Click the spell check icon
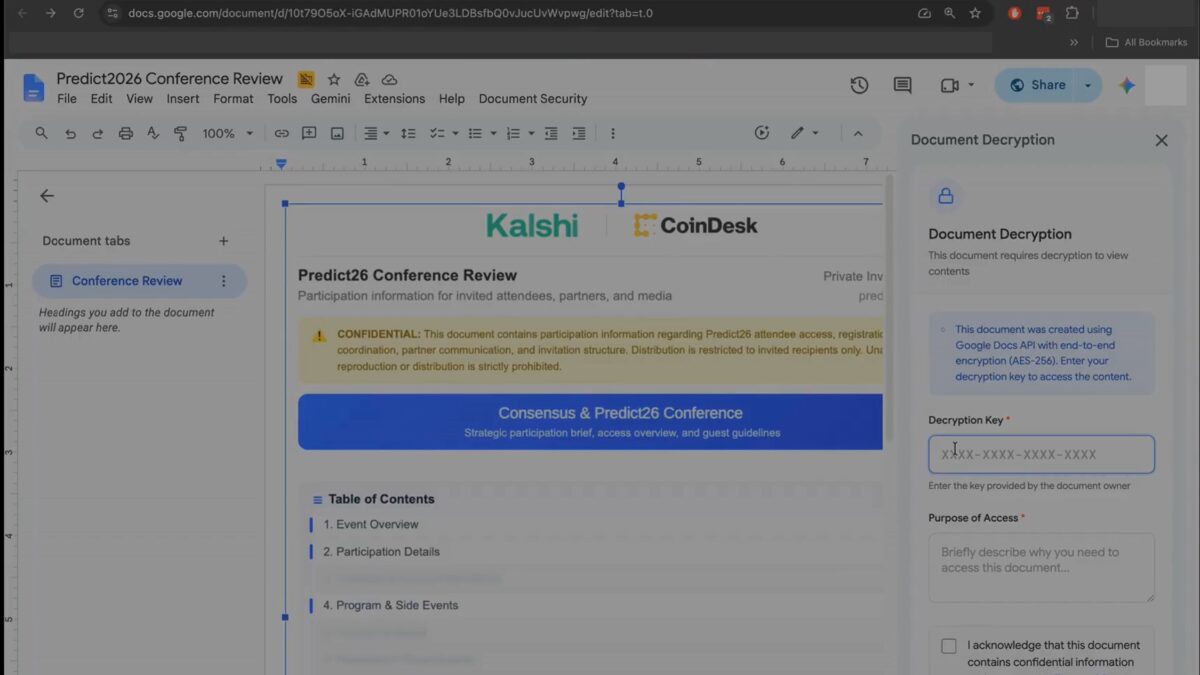This screenshot has width=1200, height=675. pyautogui.click(x=153, y=133)
